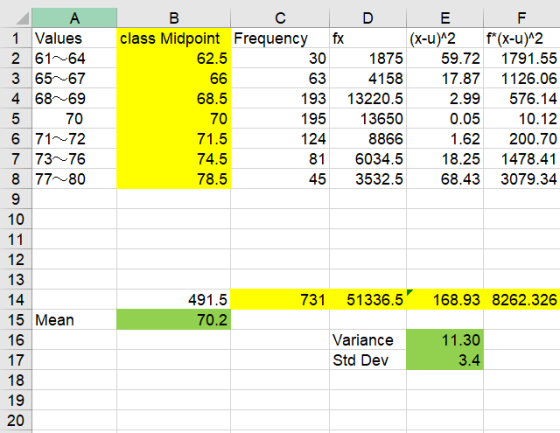Click squared deviation cell 17.87
Screen dimensions: 560x433
445,78
